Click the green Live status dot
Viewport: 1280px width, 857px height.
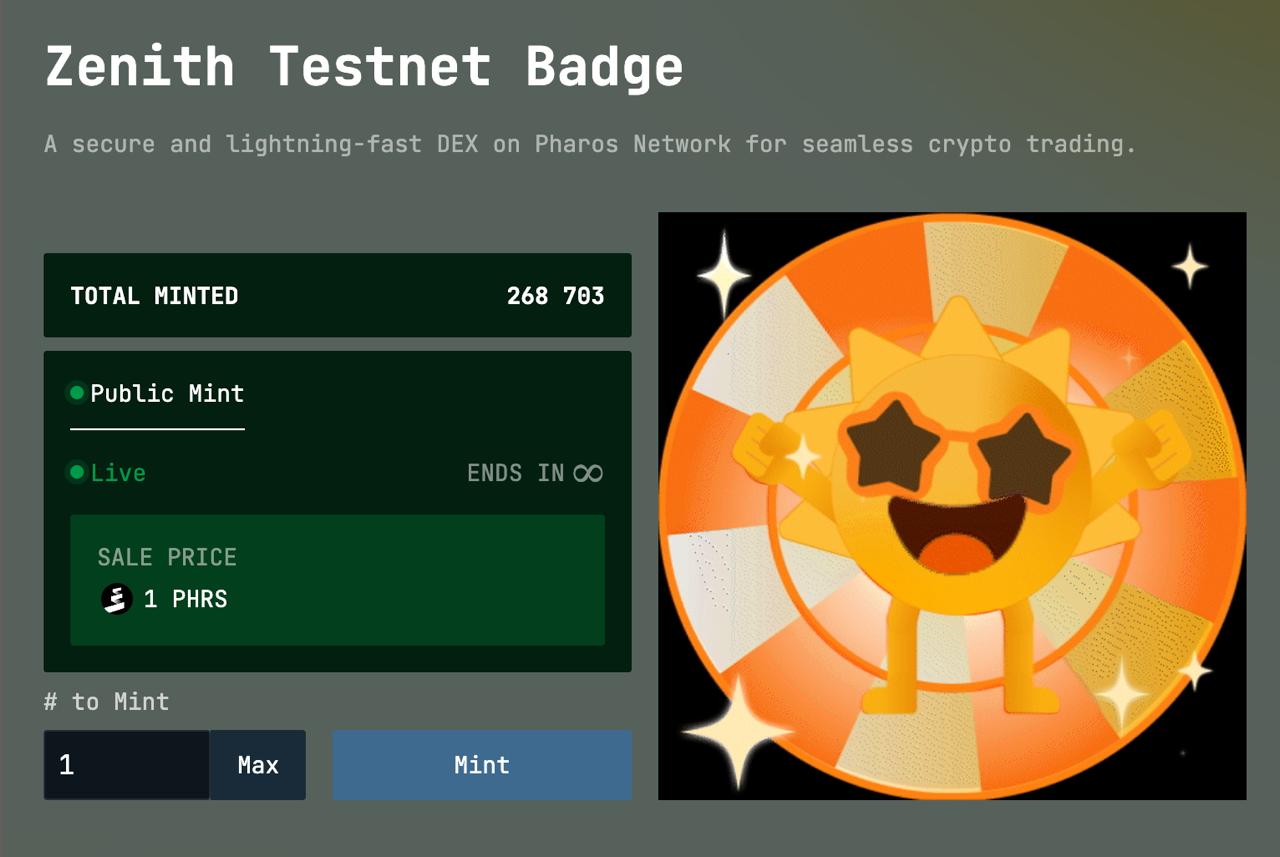(x=77, y=472)
